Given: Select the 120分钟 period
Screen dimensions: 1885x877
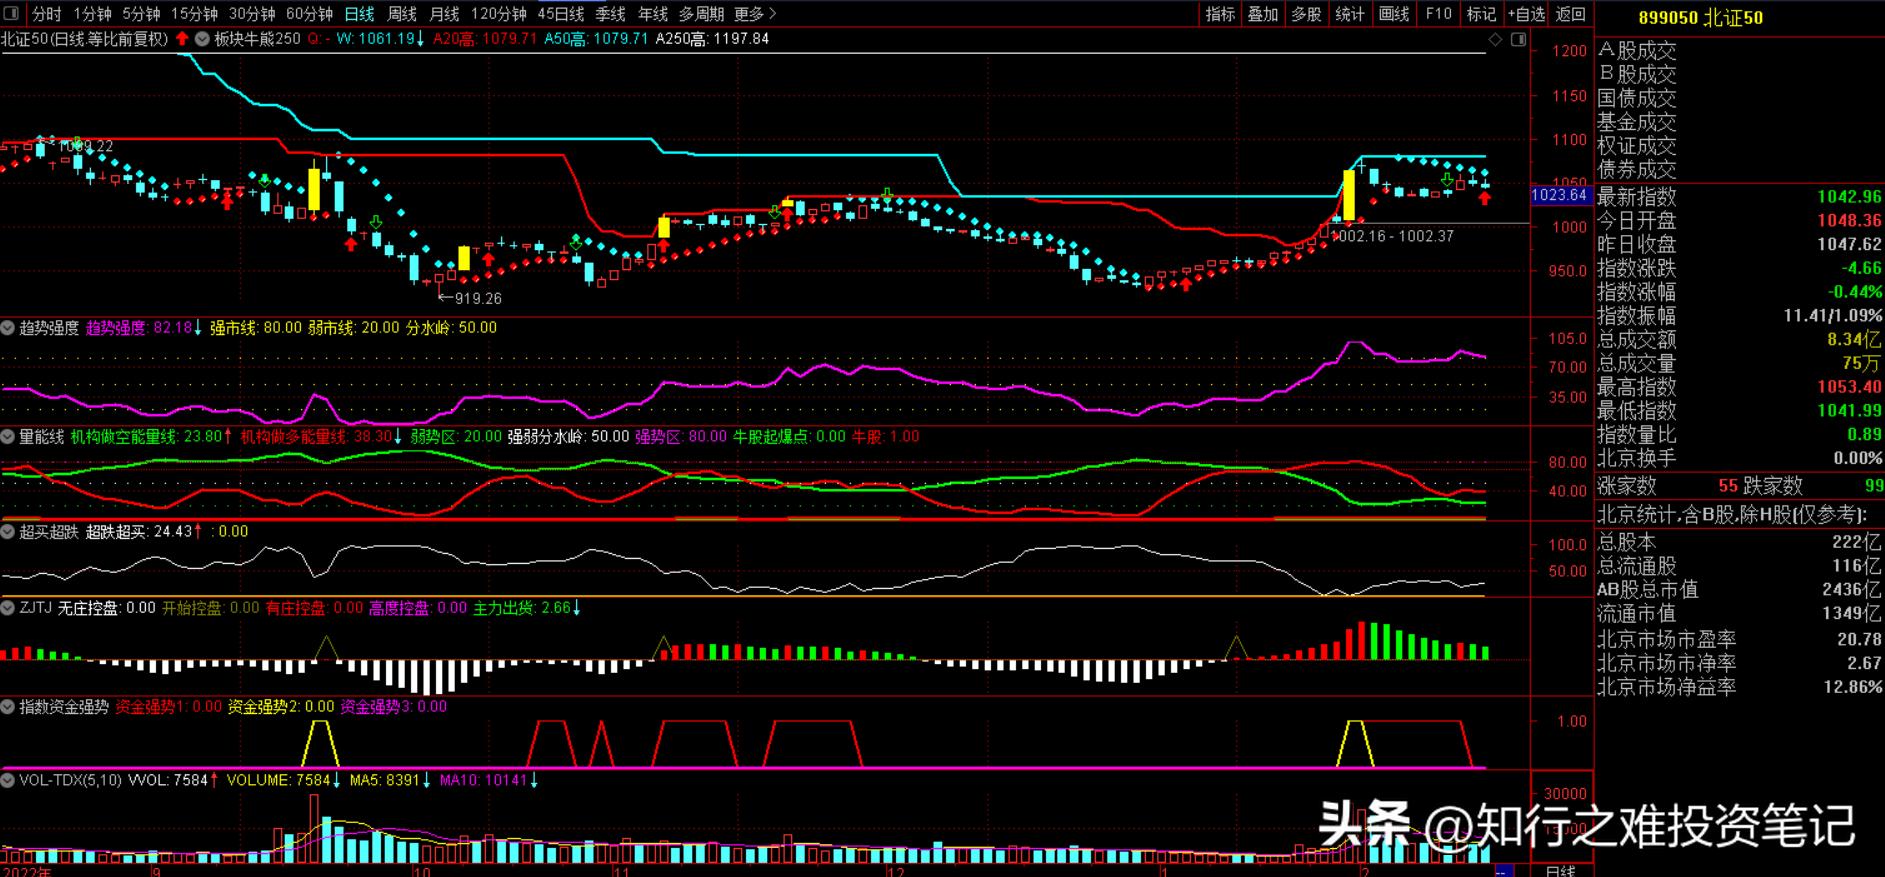Looking at the screenshot, I should coord(498,14).
